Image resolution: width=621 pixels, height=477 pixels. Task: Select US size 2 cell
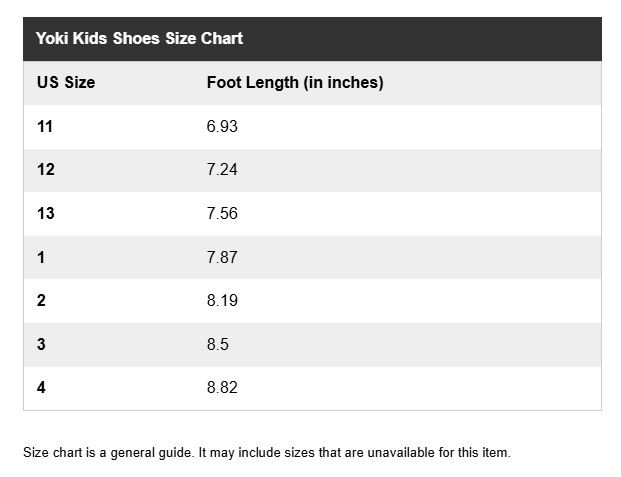click(41, 300)
